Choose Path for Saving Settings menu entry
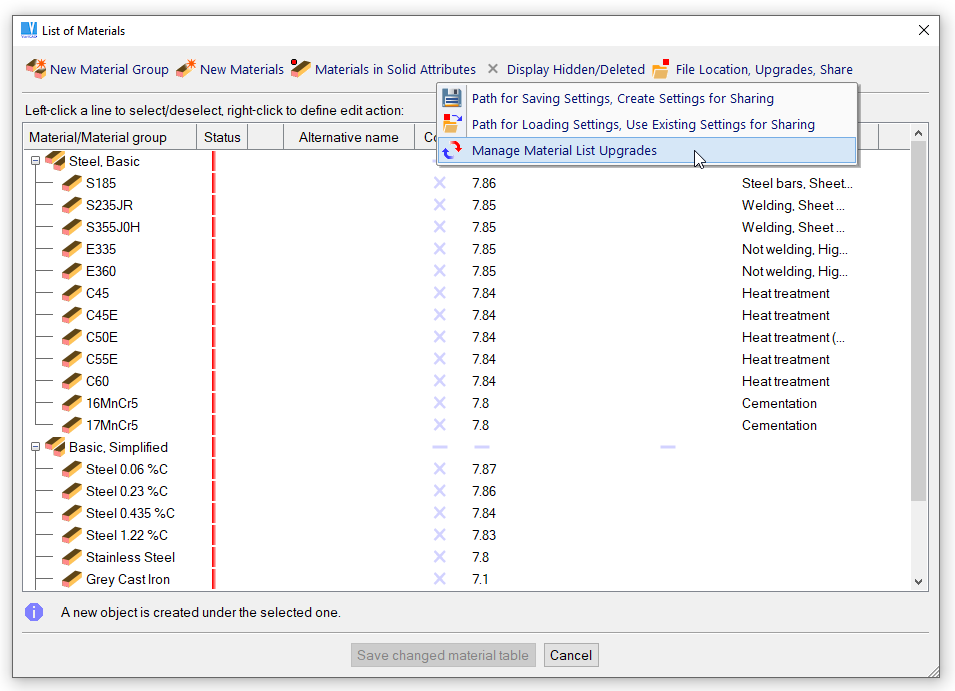This screenshot has width=955, height=691. click(622, 99)
